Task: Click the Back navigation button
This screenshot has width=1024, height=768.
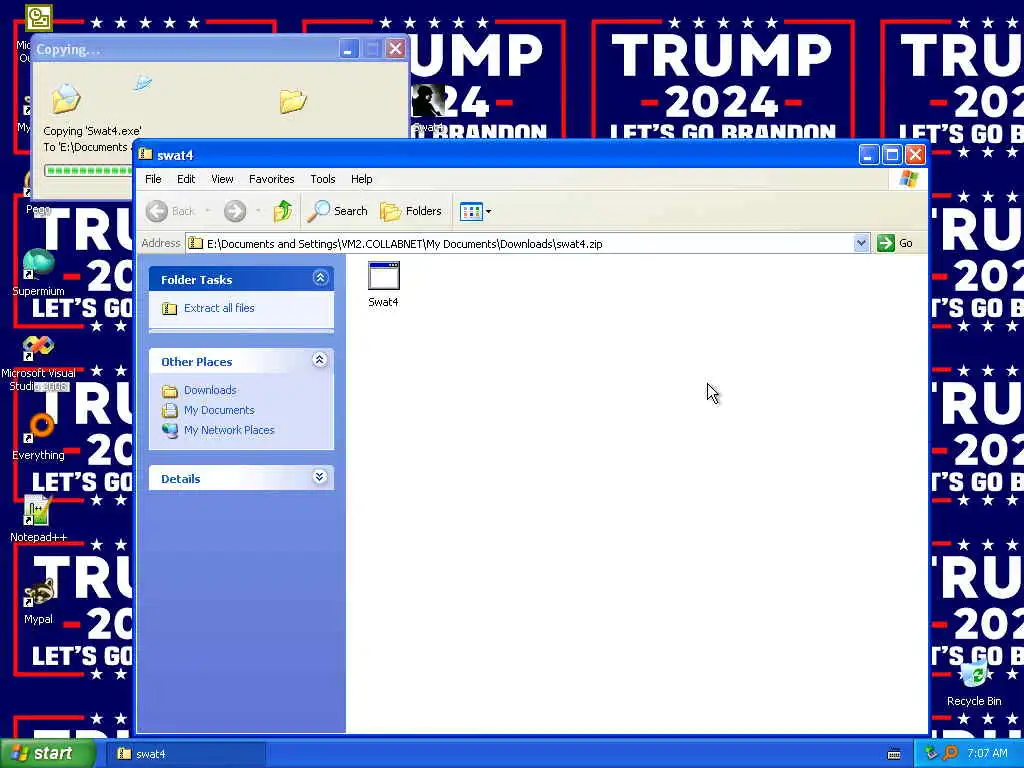Action: click(x=170, y=211)
